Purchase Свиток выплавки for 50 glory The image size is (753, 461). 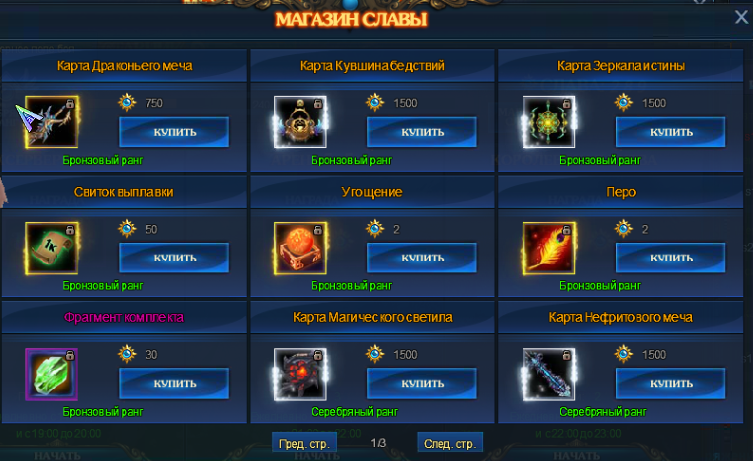click(174, 258)
